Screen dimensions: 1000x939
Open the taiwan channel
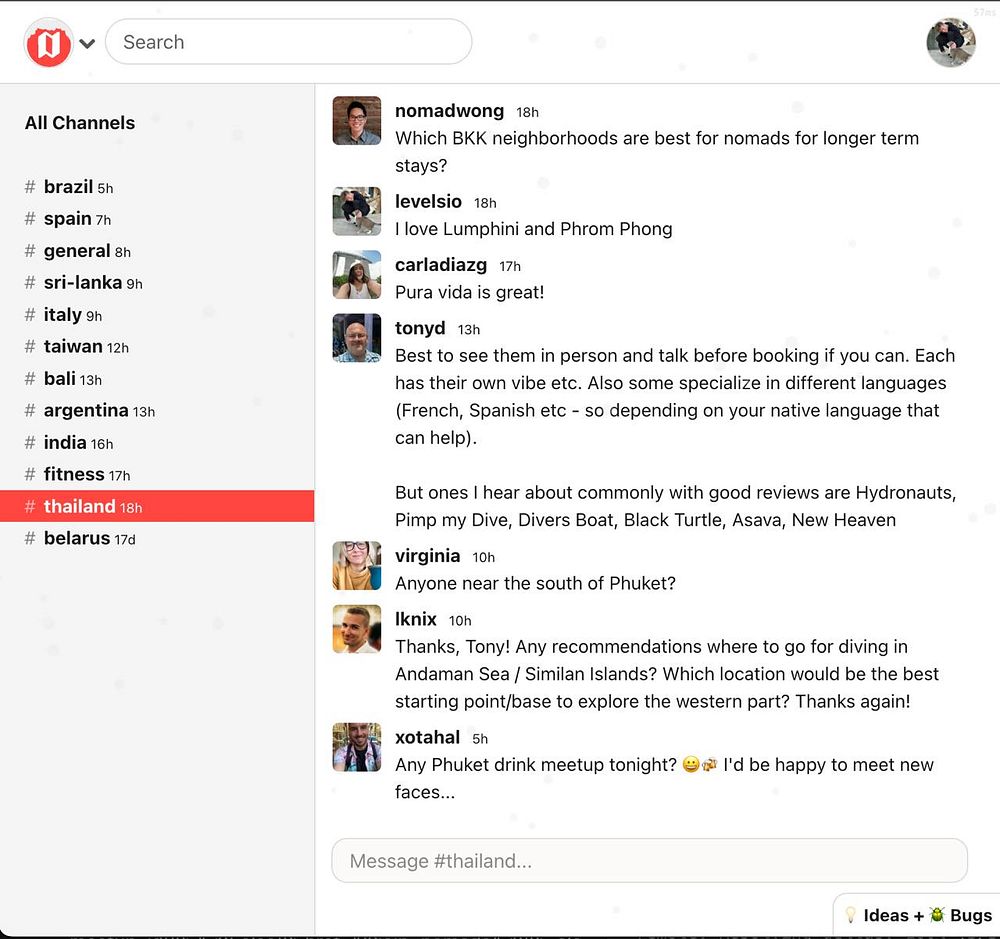click(x=157, y=346)
